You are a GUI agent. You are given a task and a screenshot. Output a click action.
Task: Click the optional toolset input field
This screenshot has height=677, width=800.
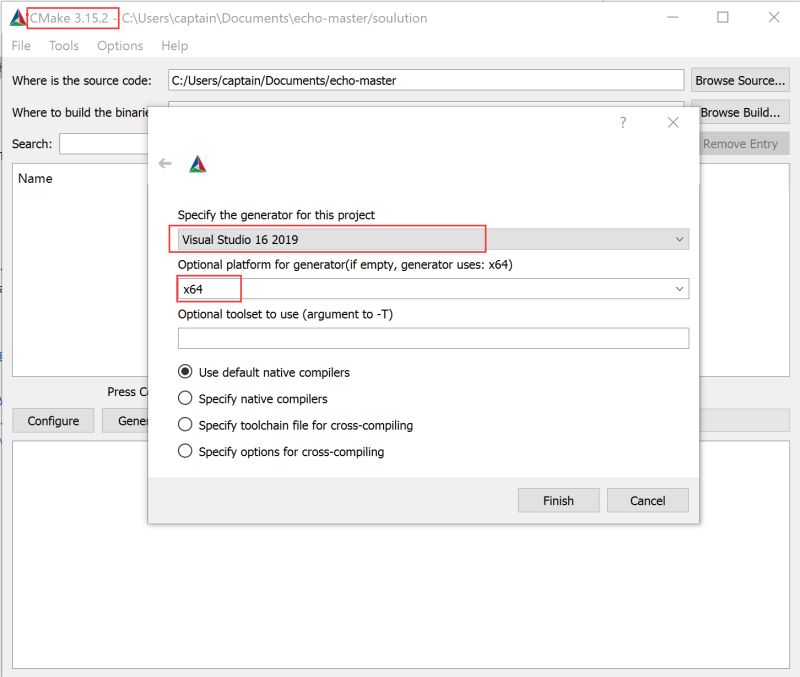coord(433,338)
